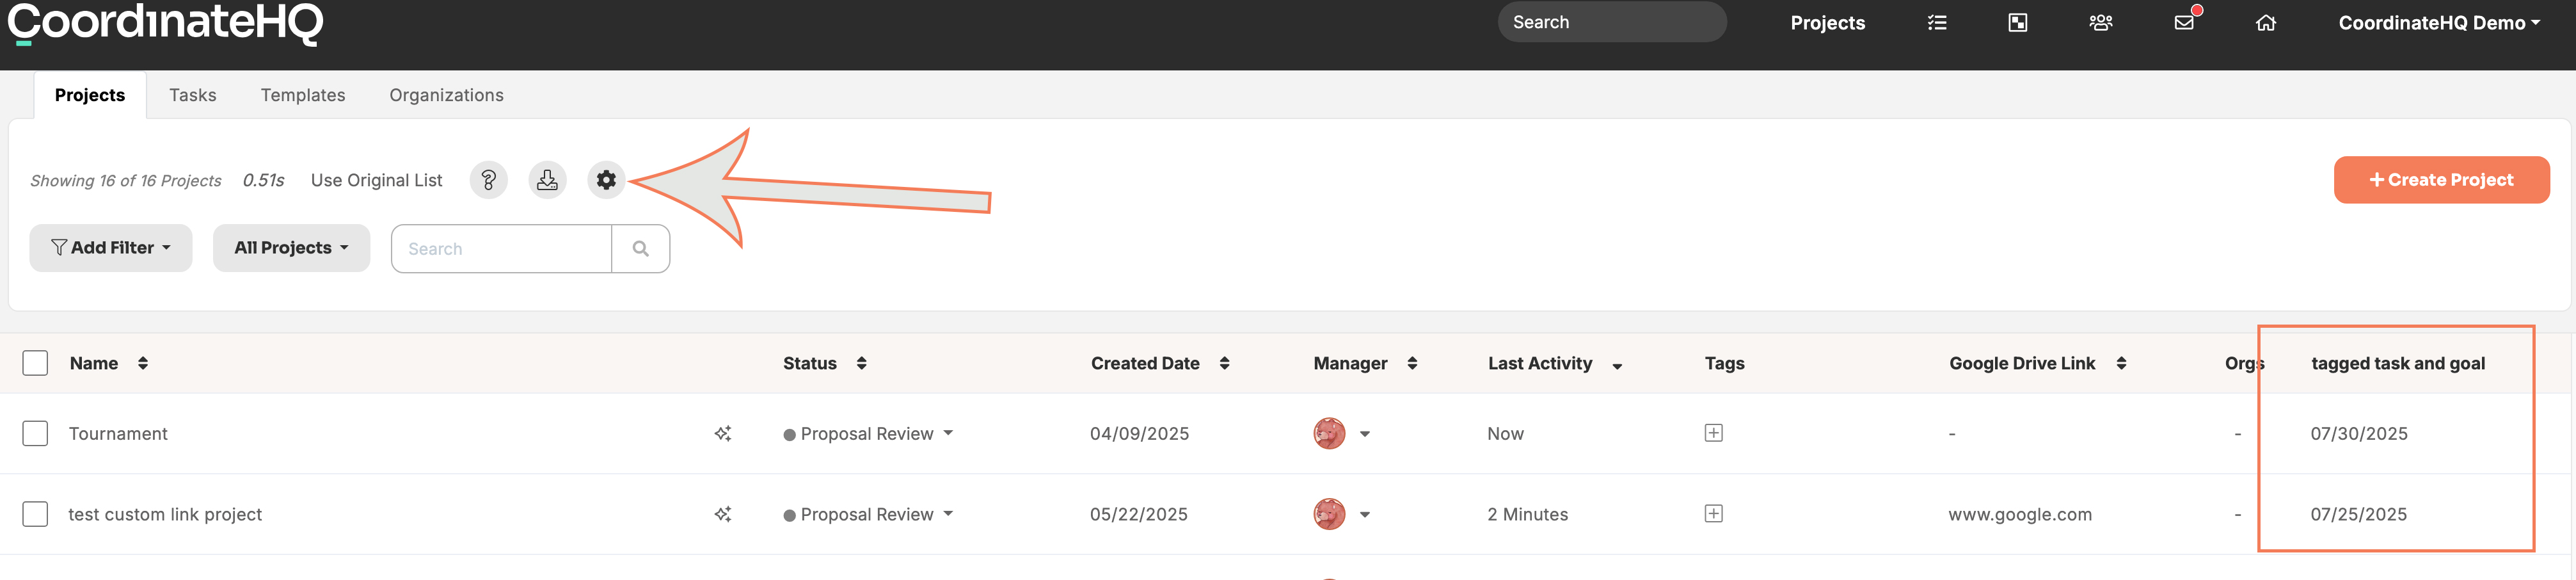Click the Now last activity cell
The image size is (2576, 580).
point(1505,433)
